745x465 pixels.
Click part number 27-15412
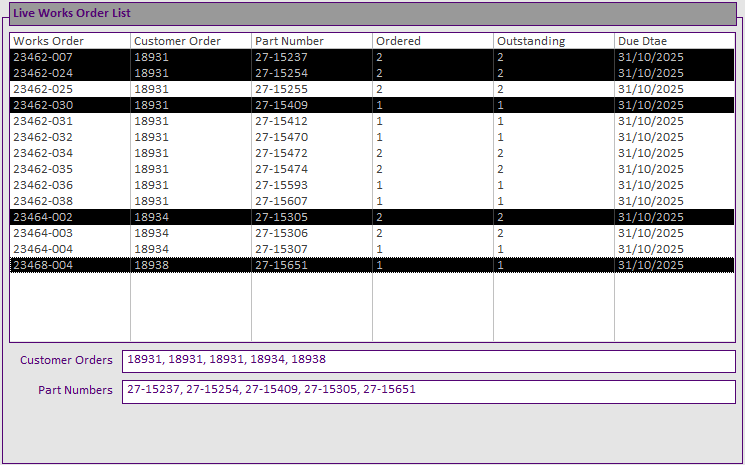281,121
